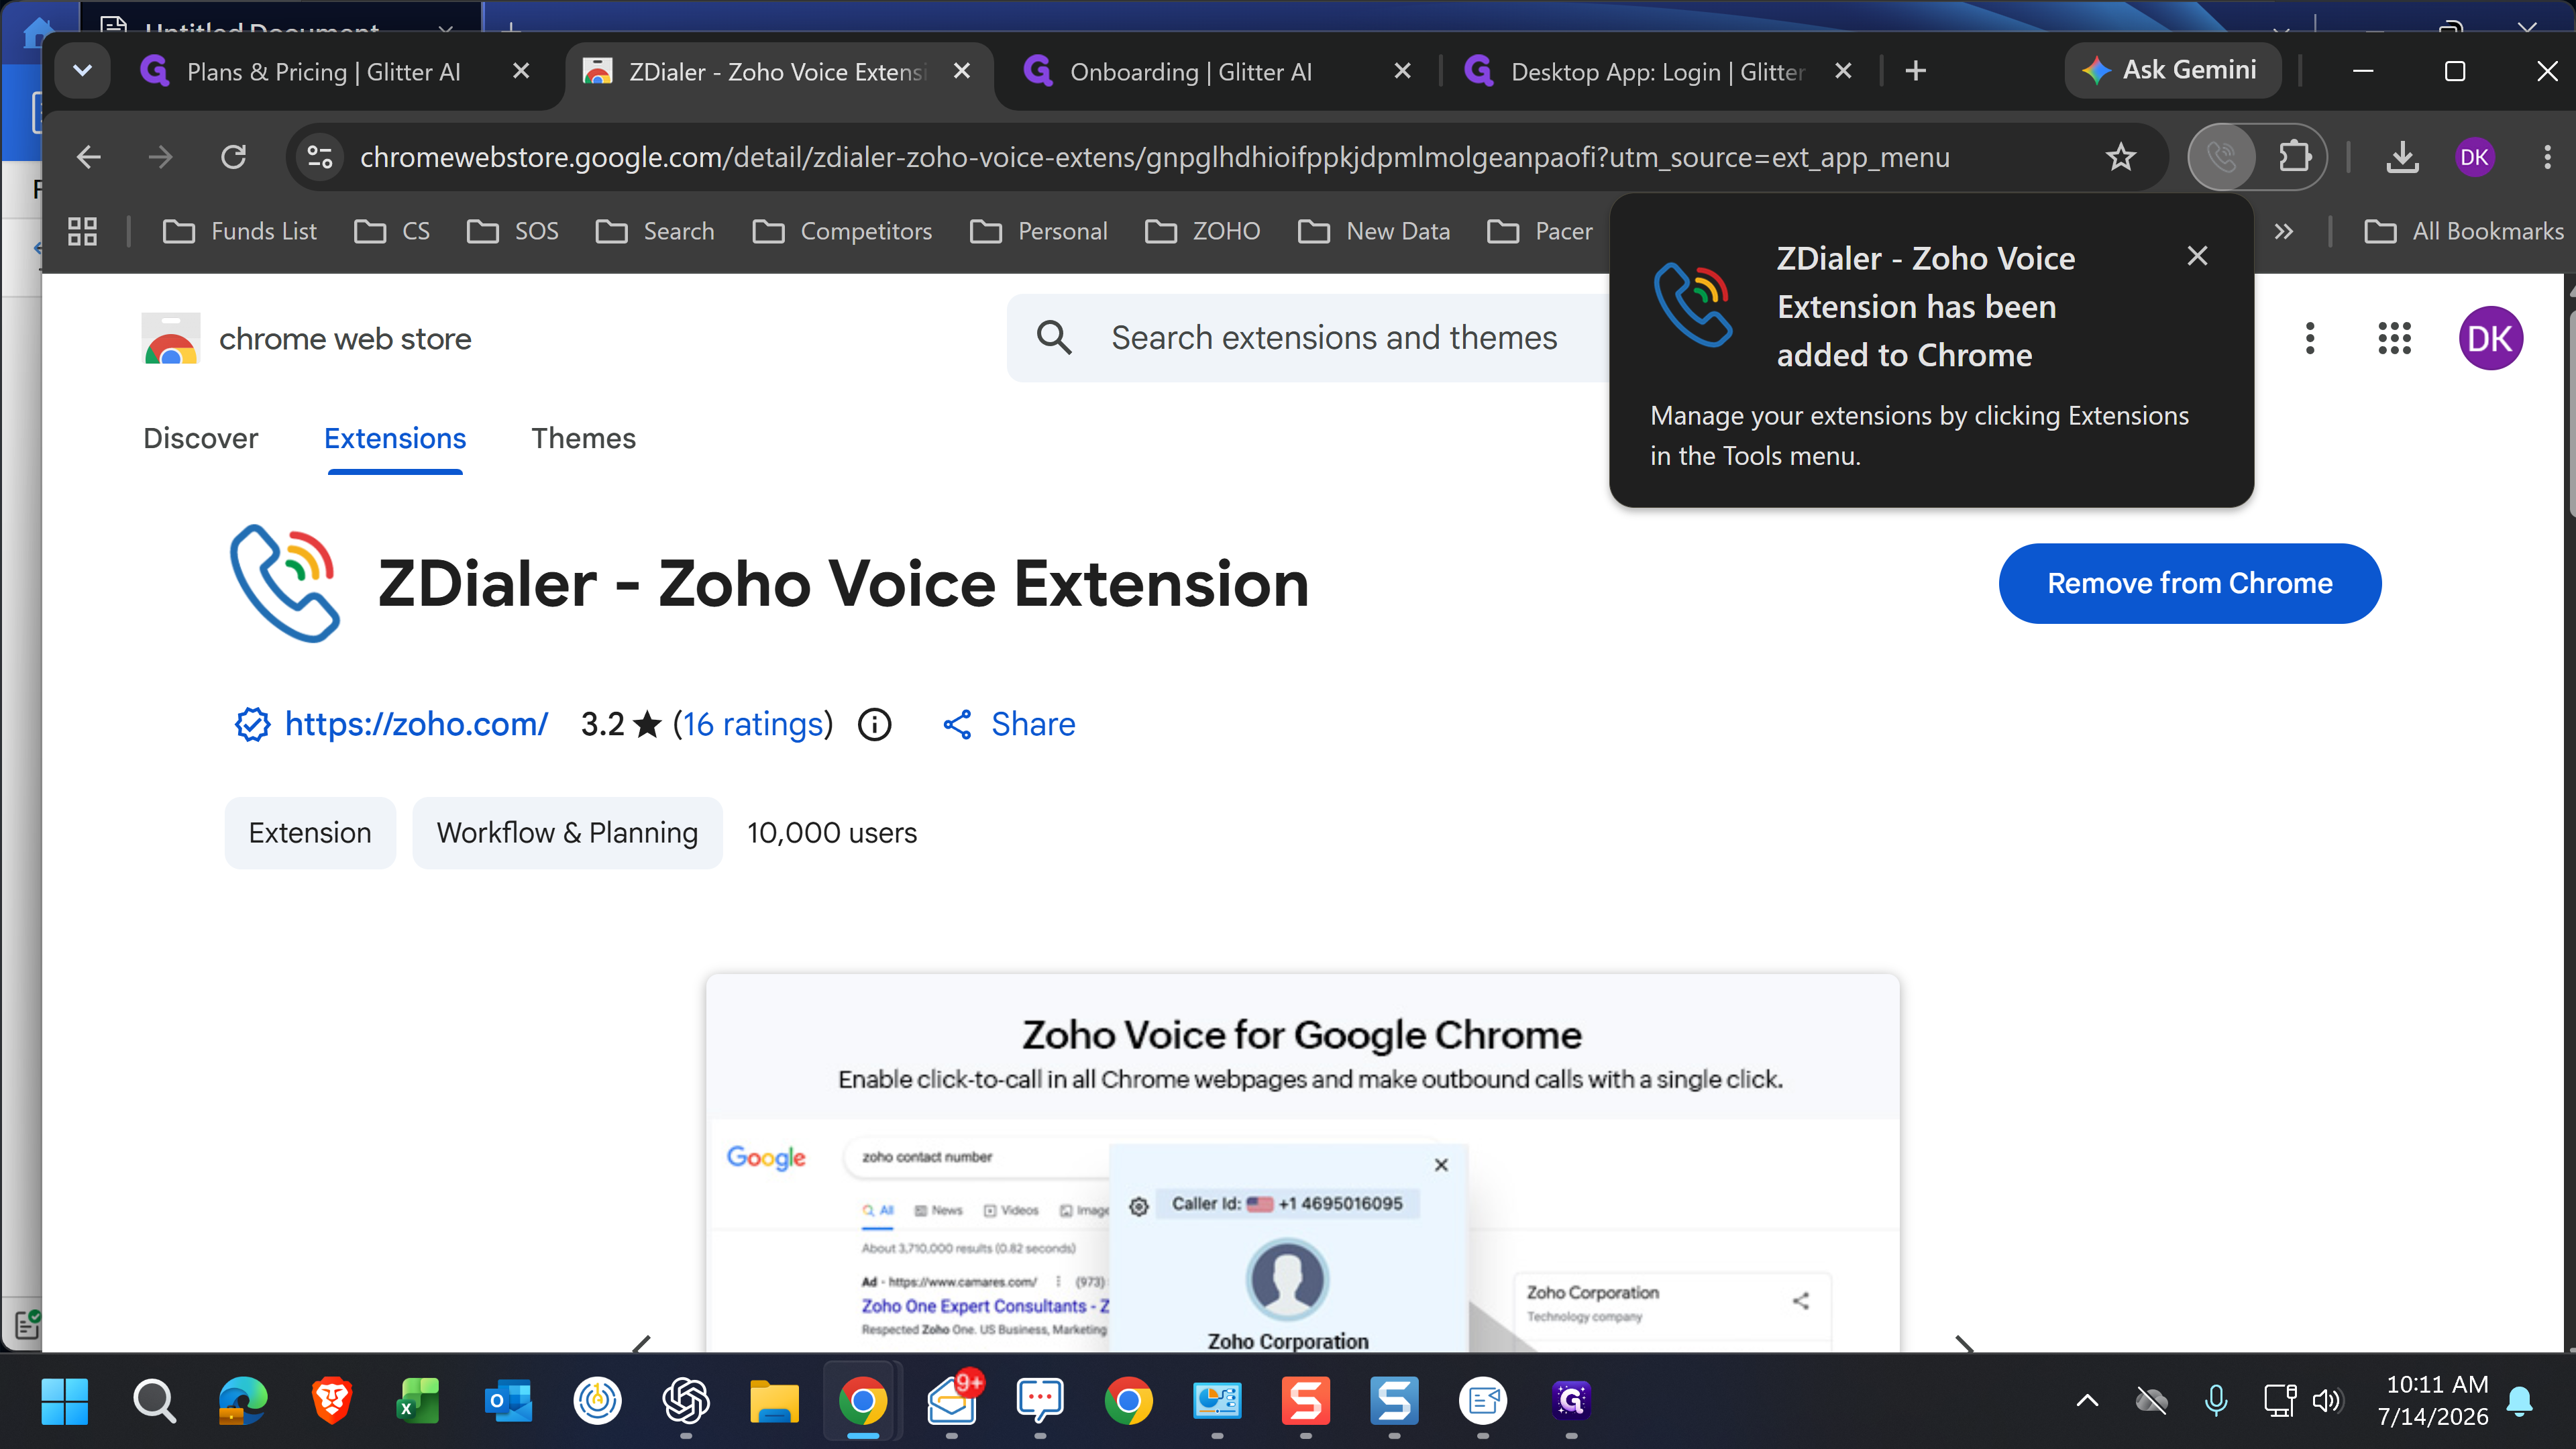Click the Extension category chip
The height and width of the screenshot is (1449, 2576).
[x=310, y=833]
